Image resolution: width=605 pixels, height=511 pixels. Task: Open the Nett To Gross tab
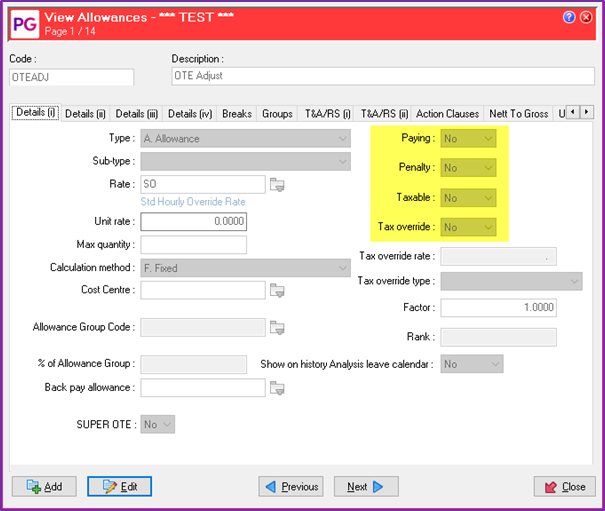point(518,114)
